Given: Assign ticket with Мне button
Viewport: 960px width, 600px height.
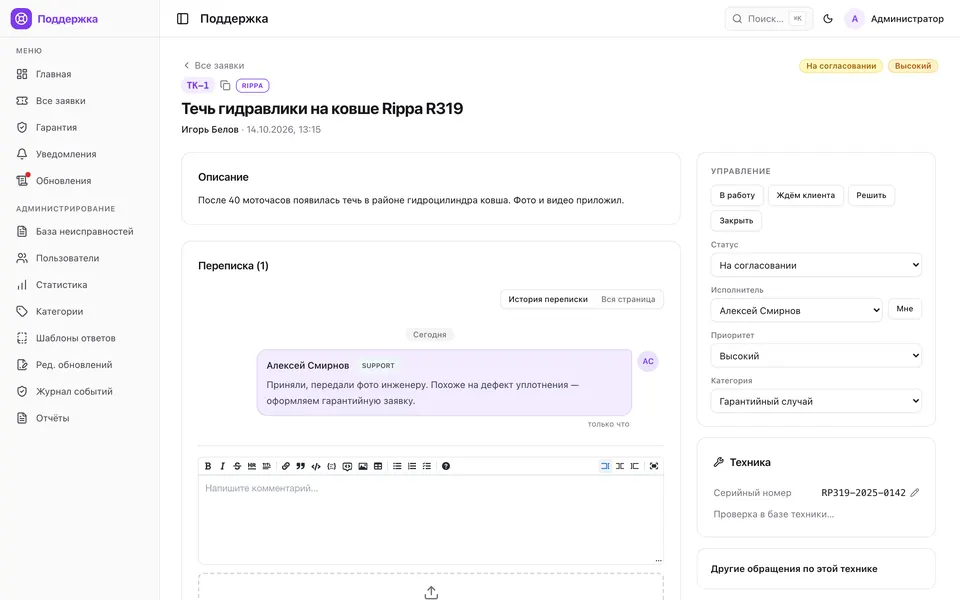Looking at the screenshot, I should click(904, 309).
